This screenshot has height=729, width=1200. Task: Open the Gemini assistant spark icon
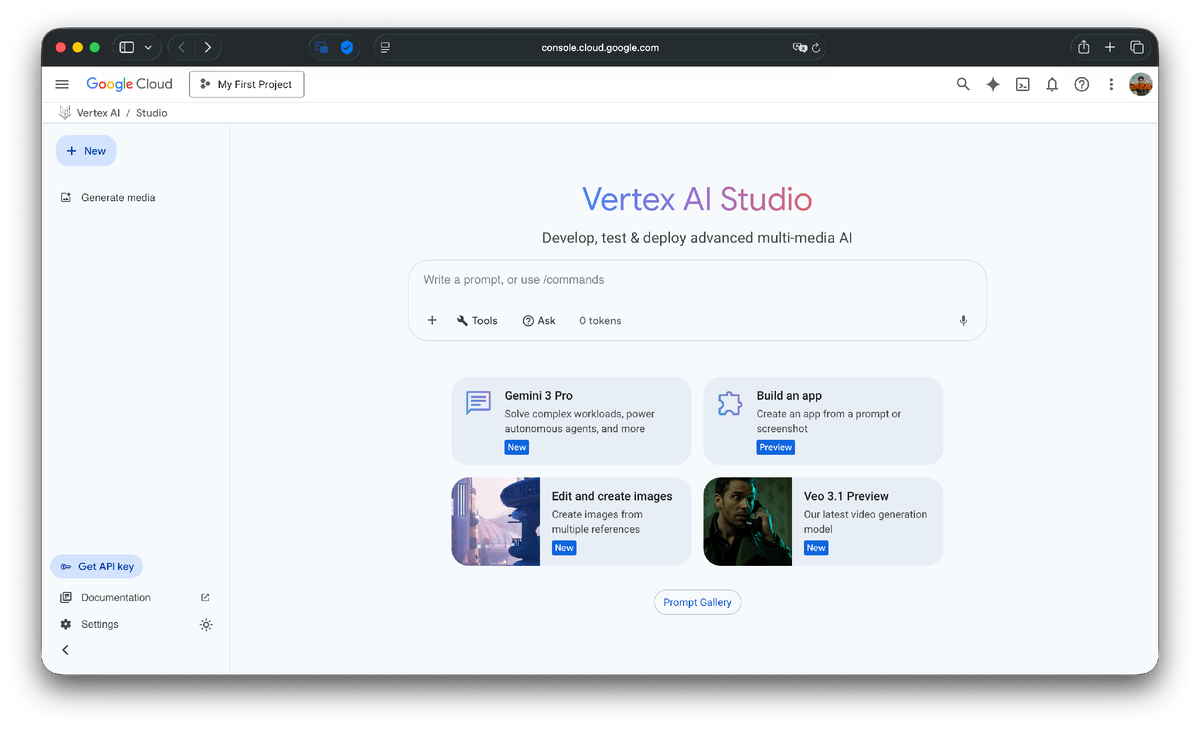pos(992,84)
